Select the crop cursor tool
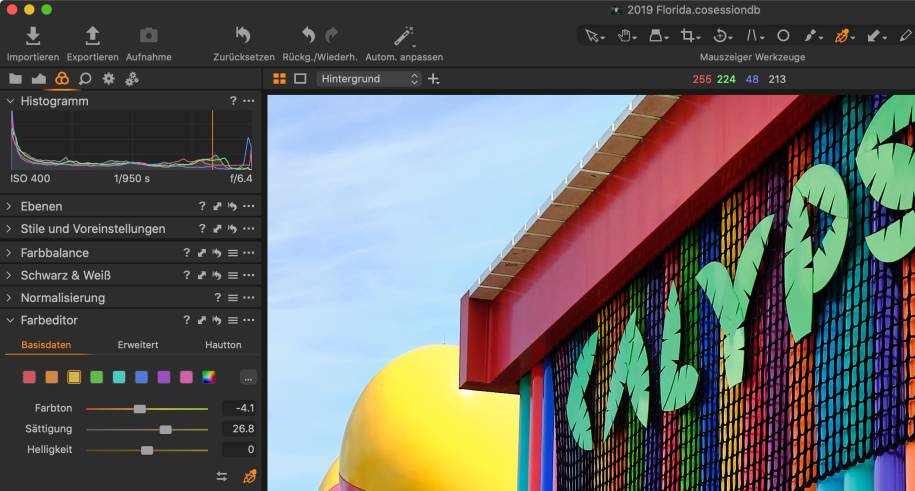This screenshot has width=915, height=491. click(688, 36)
